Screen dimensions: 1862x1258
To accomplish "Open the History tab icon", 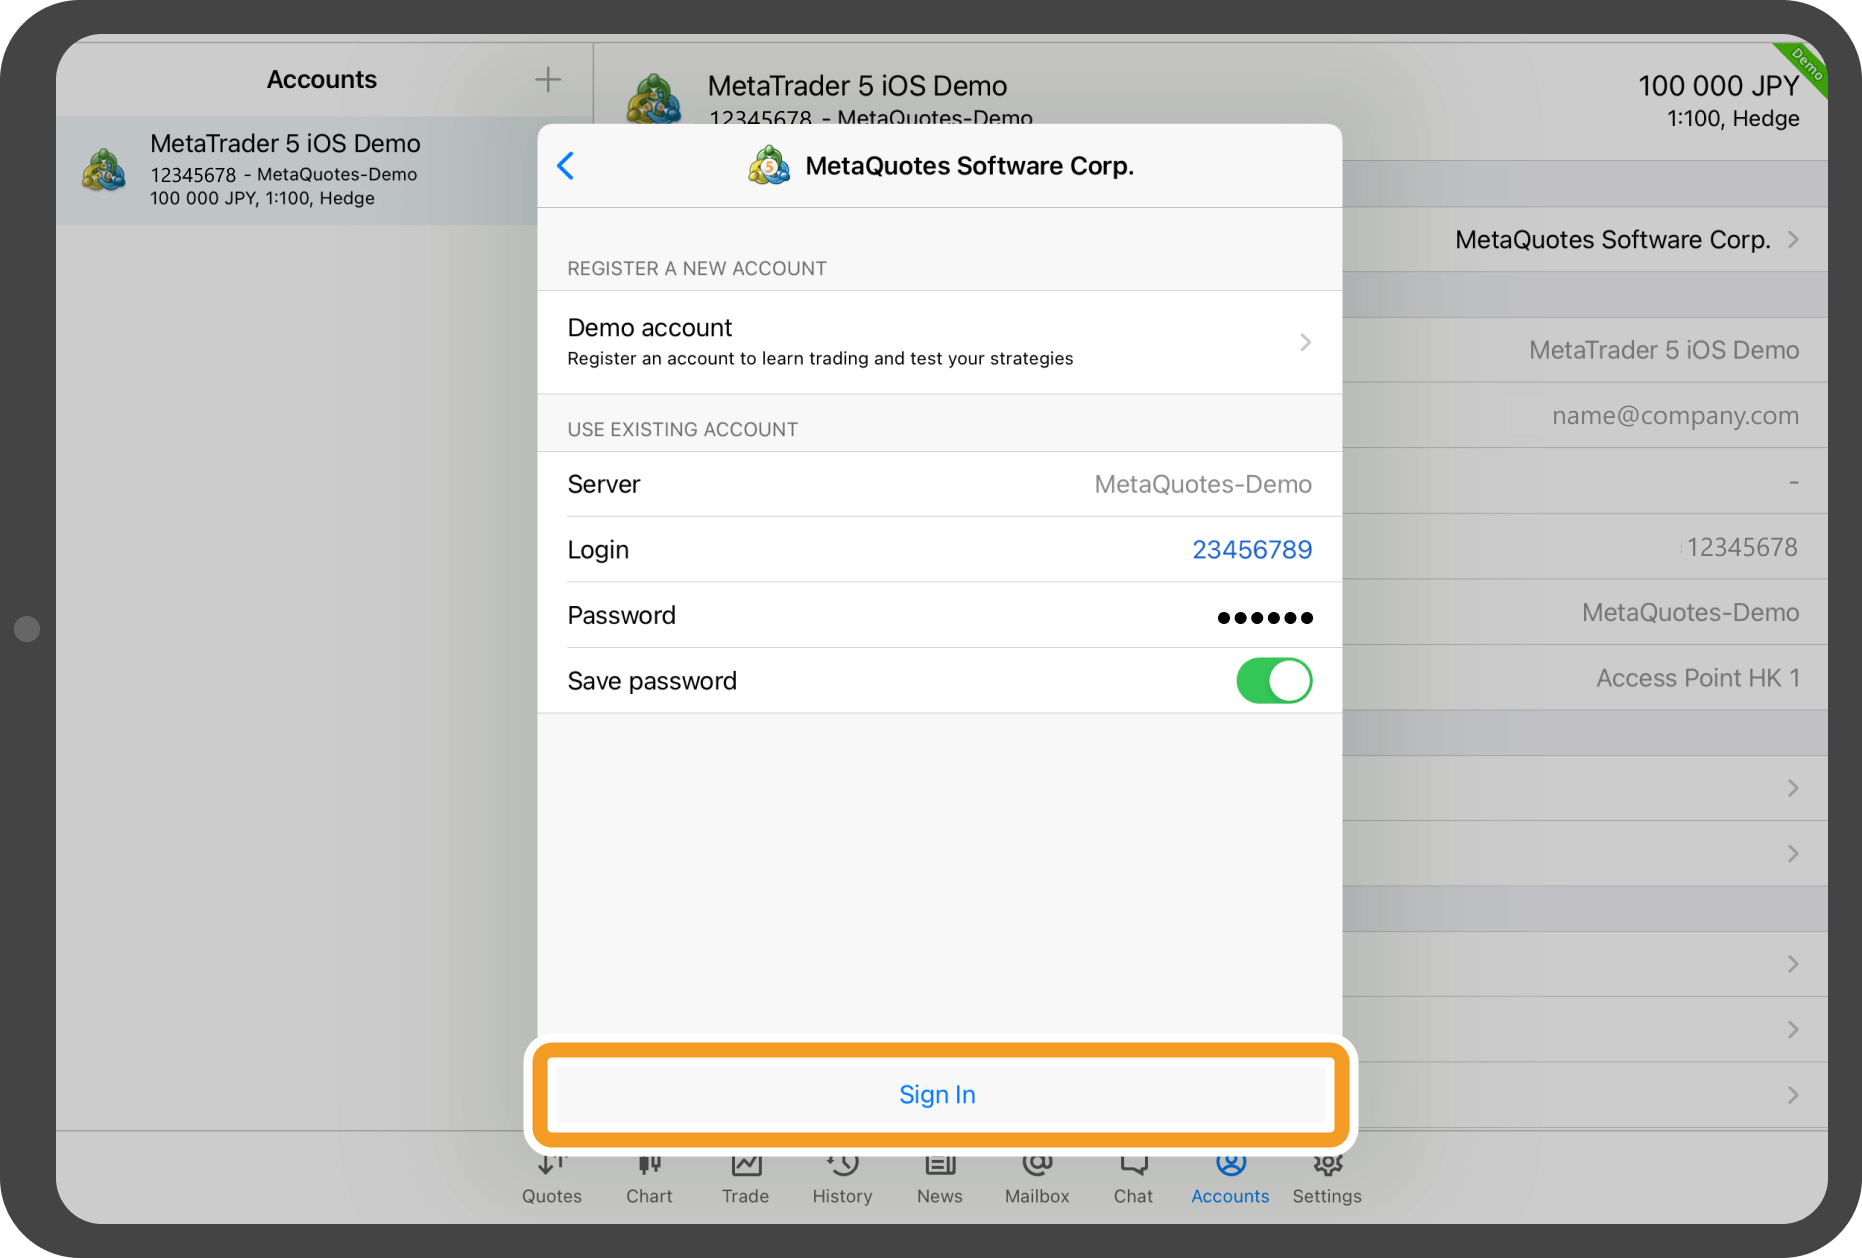I will coord(842,1168).
